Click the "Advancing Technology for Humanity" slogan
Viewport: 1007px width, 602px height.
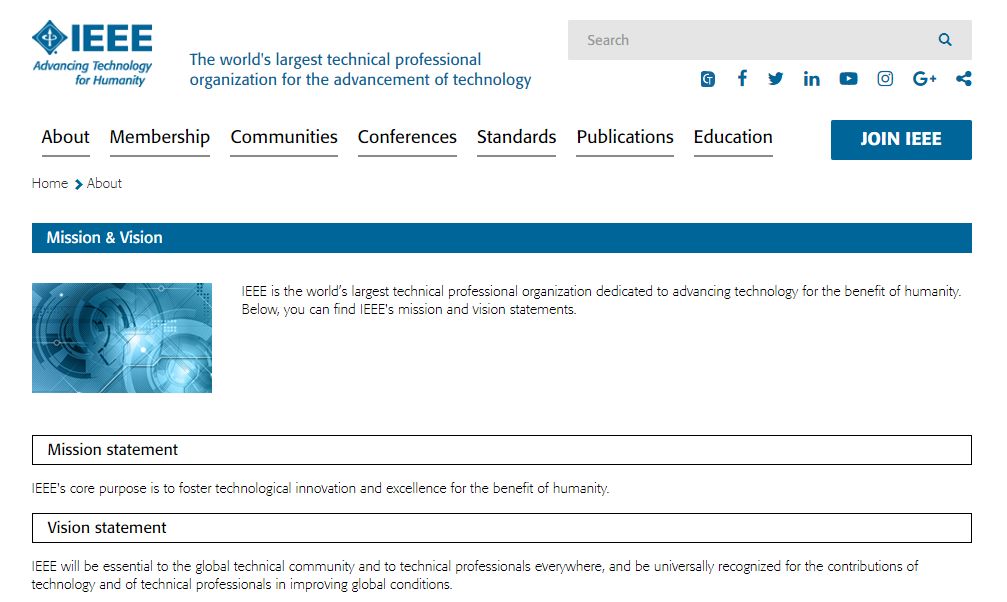point(92,73)
